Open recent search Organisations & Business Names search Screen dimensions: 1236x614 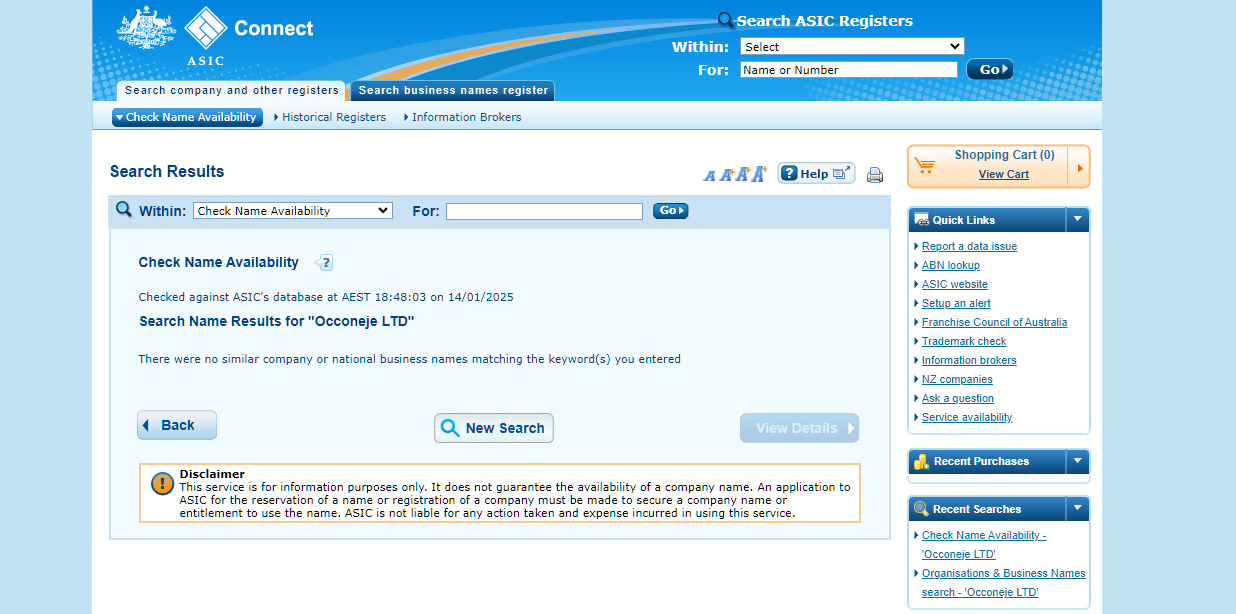pyautogui.click(x=1003, y=582)
